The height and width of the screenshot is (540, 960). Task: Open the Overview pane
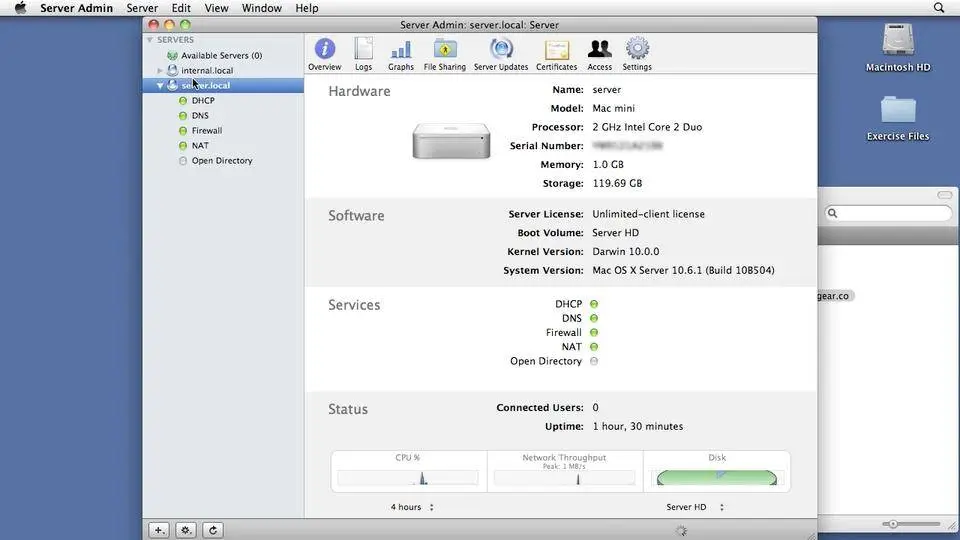coord(324,54)
